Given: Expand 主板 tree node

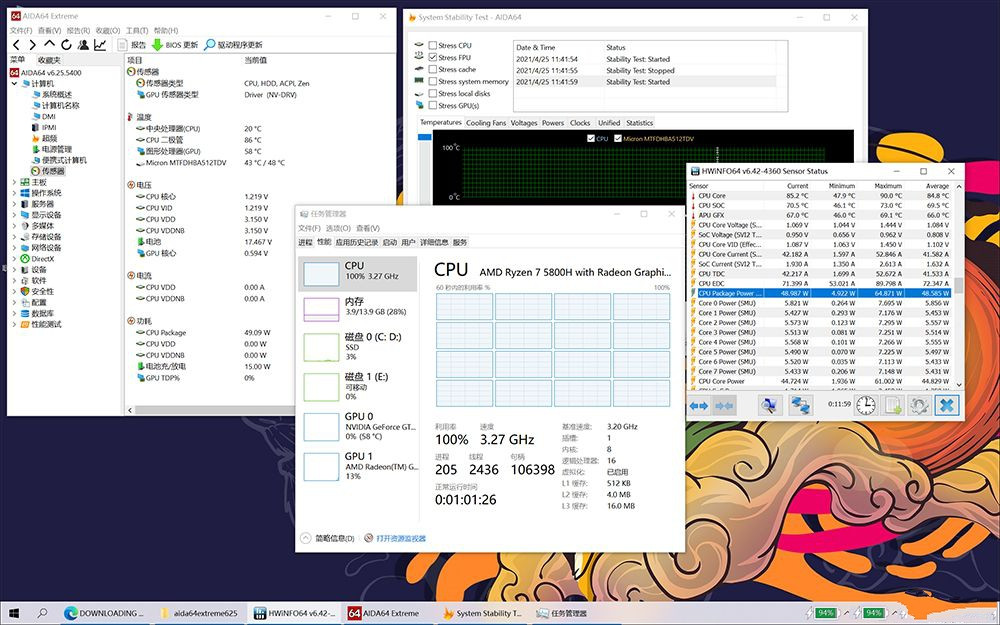Looking at the screenshot, I should 15,182.
